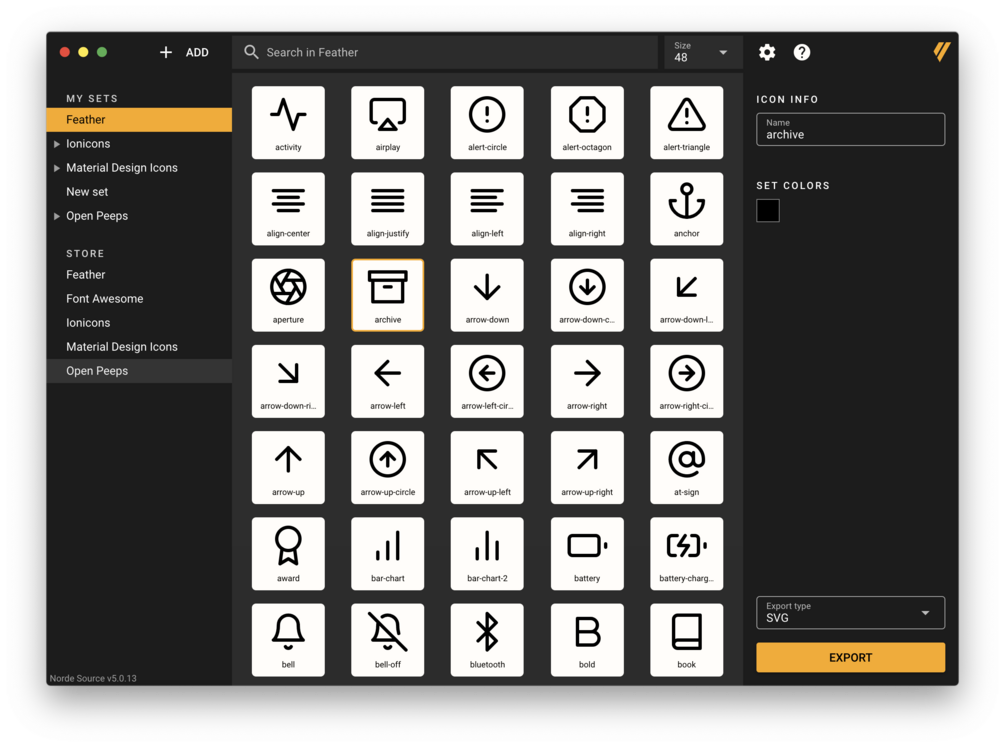
Task: Open the New set entry
Action: click(139, 192)
